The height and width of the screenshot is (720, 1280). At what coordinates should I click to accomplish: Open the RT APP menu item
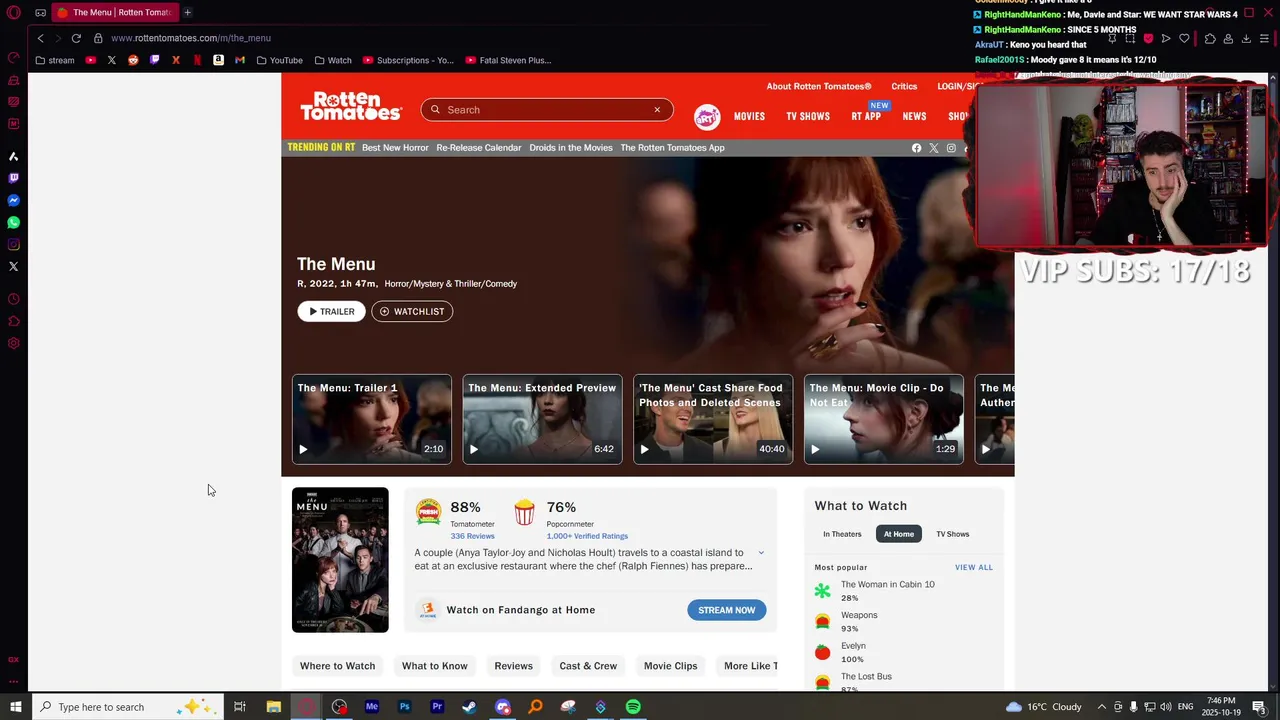866,116
